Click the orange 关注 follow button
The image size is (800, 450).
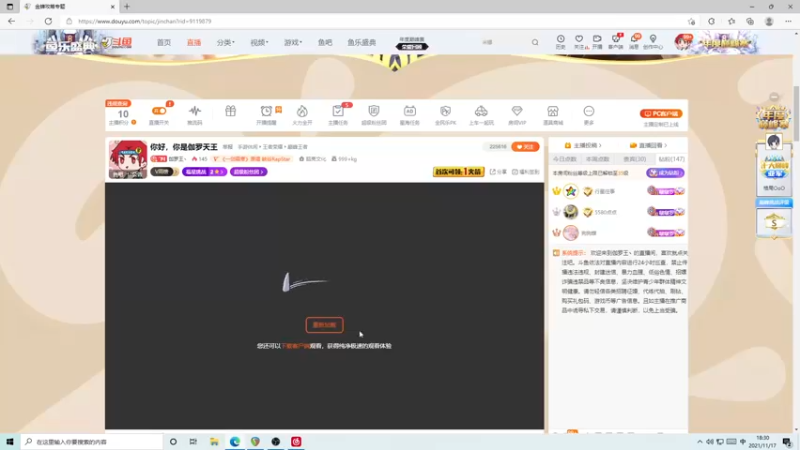525,147
